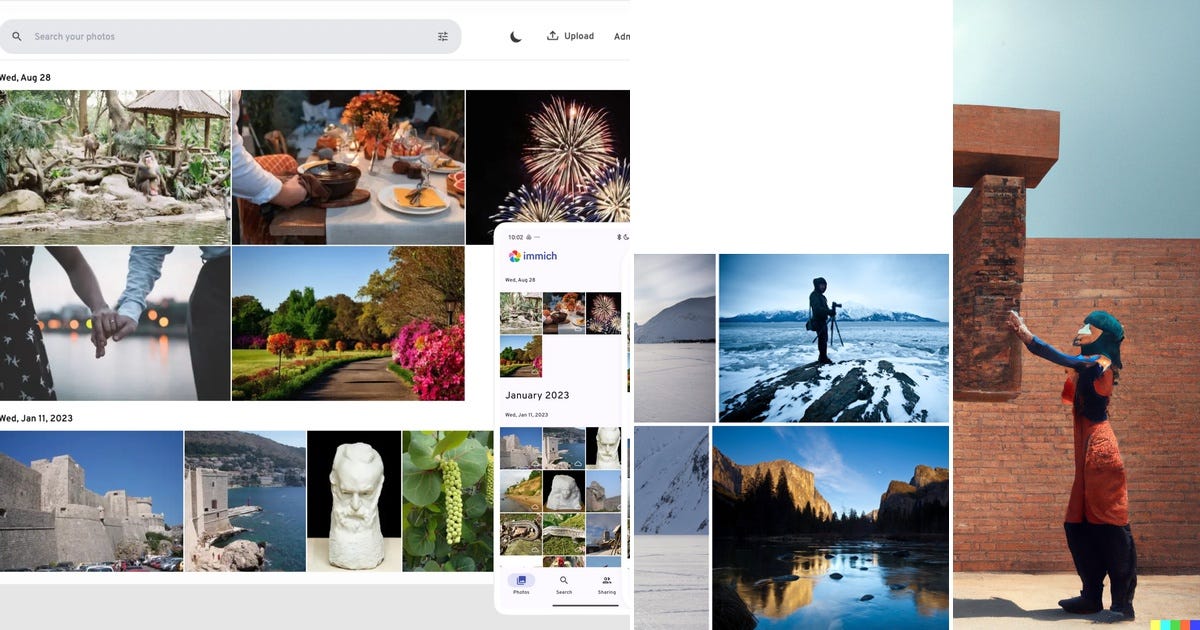Toggle do-not-disturb moon in the phone status bar

coord(628,237)
